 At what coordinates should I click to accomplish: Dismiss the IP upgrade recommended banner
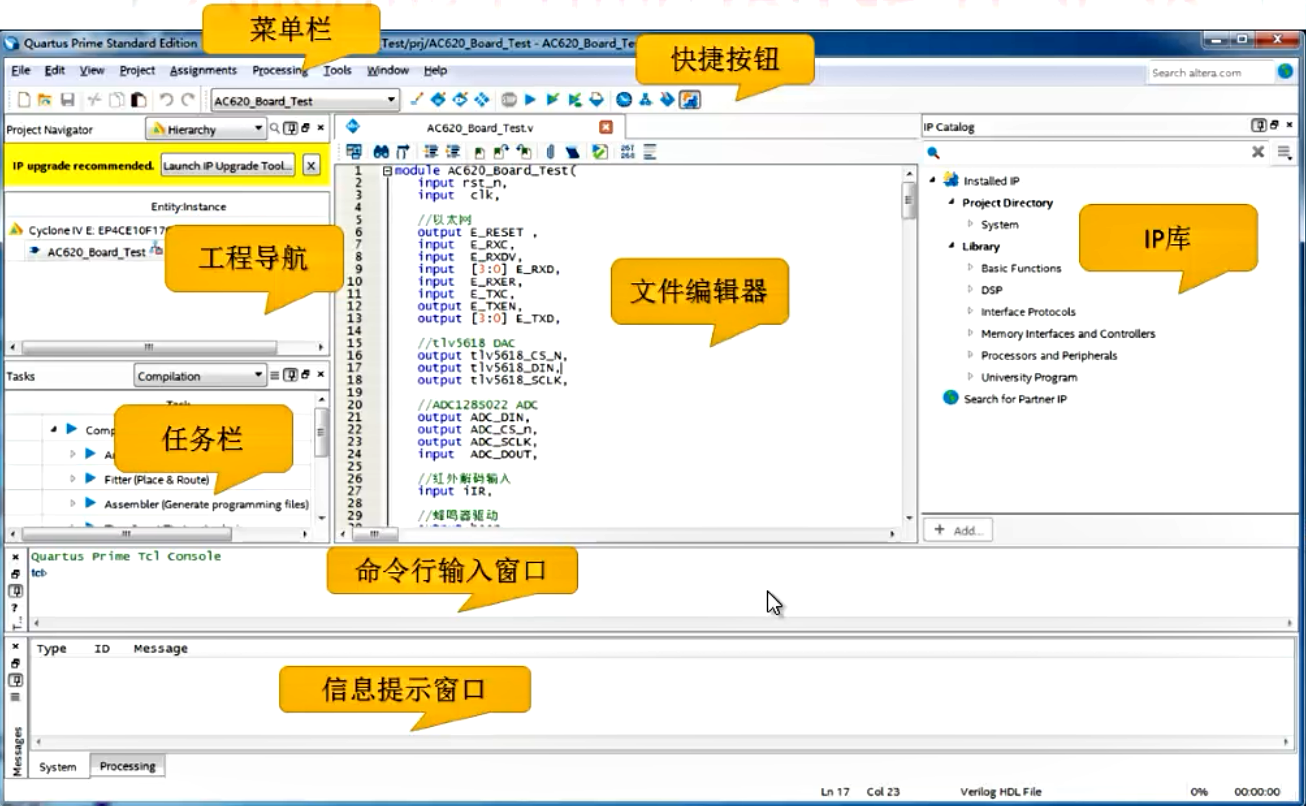coord(311,166)
